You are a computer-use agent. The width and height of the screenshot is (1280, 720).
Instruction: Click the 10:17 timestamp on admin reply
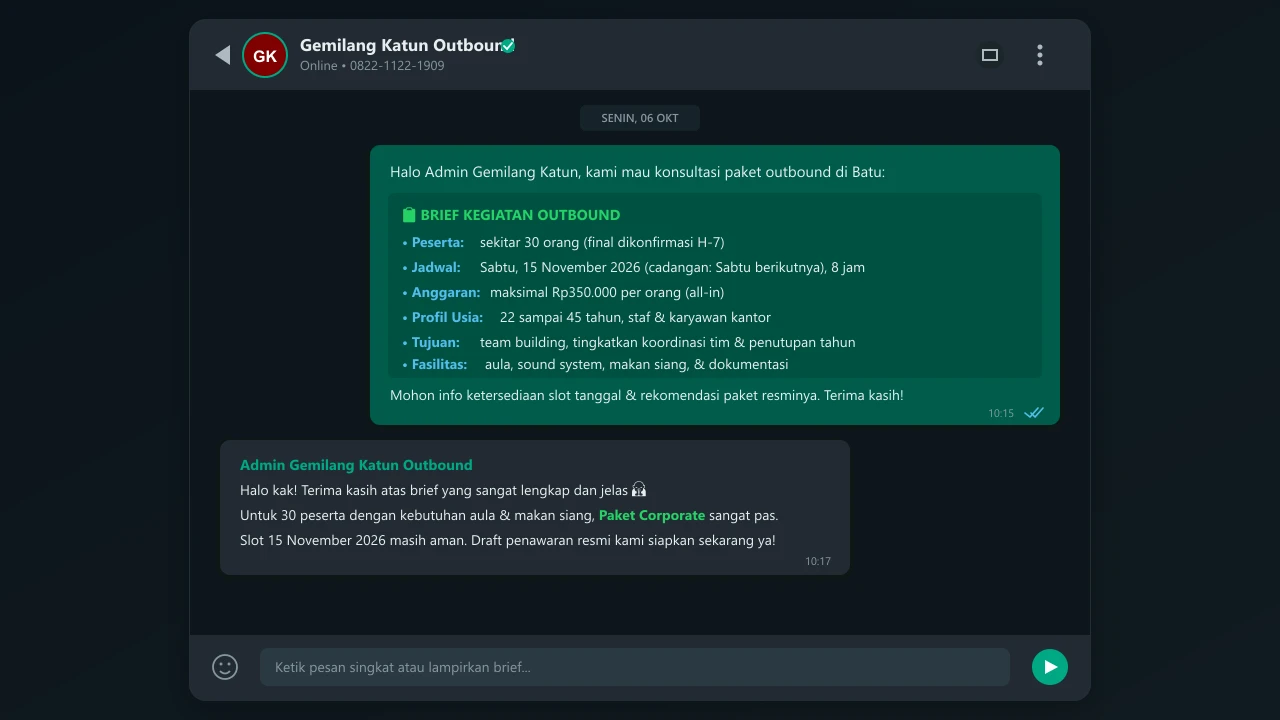pos(818,561)
